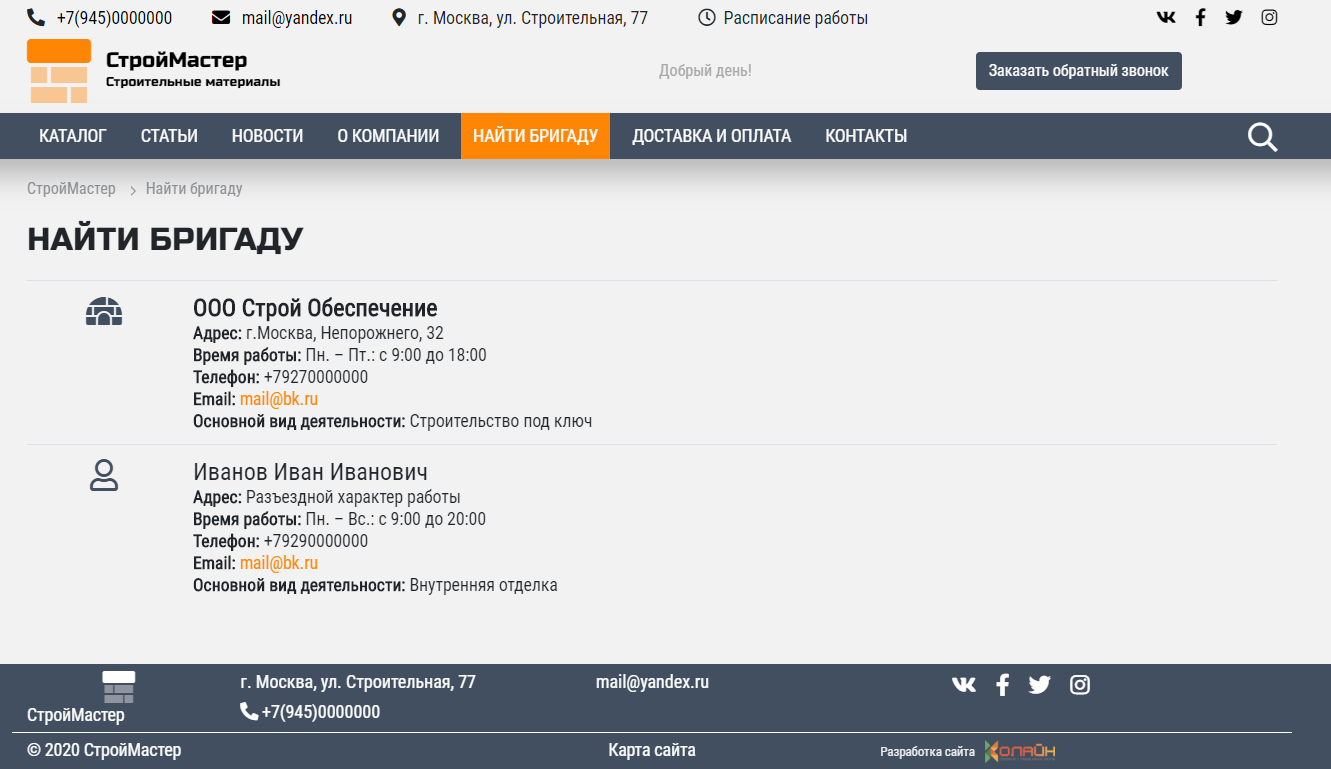This screenshot has width=1331, height=769.
Task: Open the Контакты page
Action: point(866,136)
